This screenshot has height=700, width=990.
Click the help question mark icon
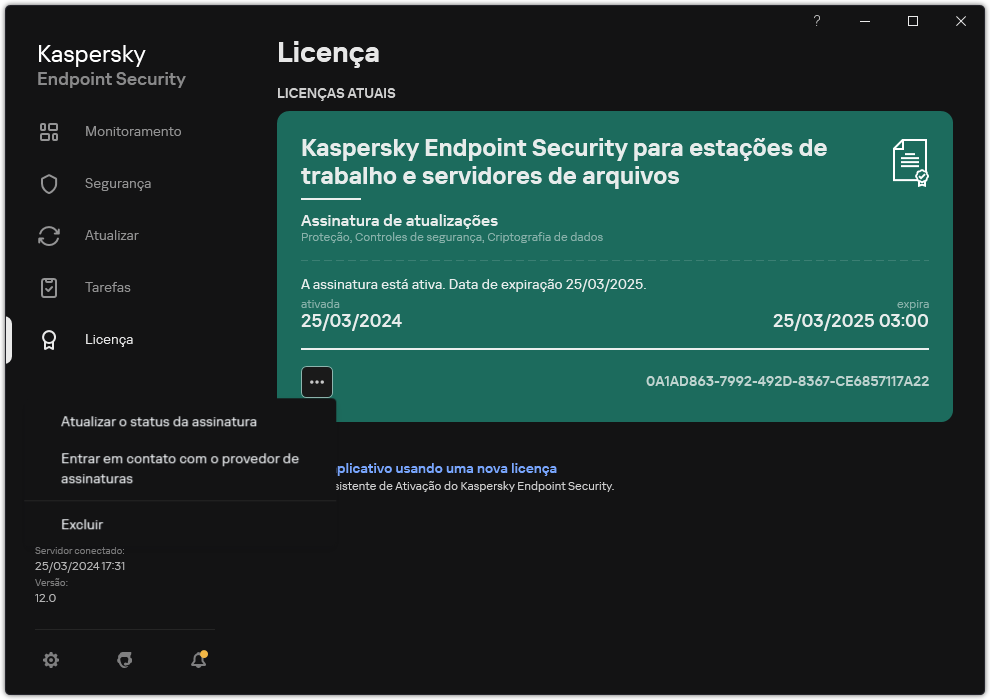[x=816, y=20]
